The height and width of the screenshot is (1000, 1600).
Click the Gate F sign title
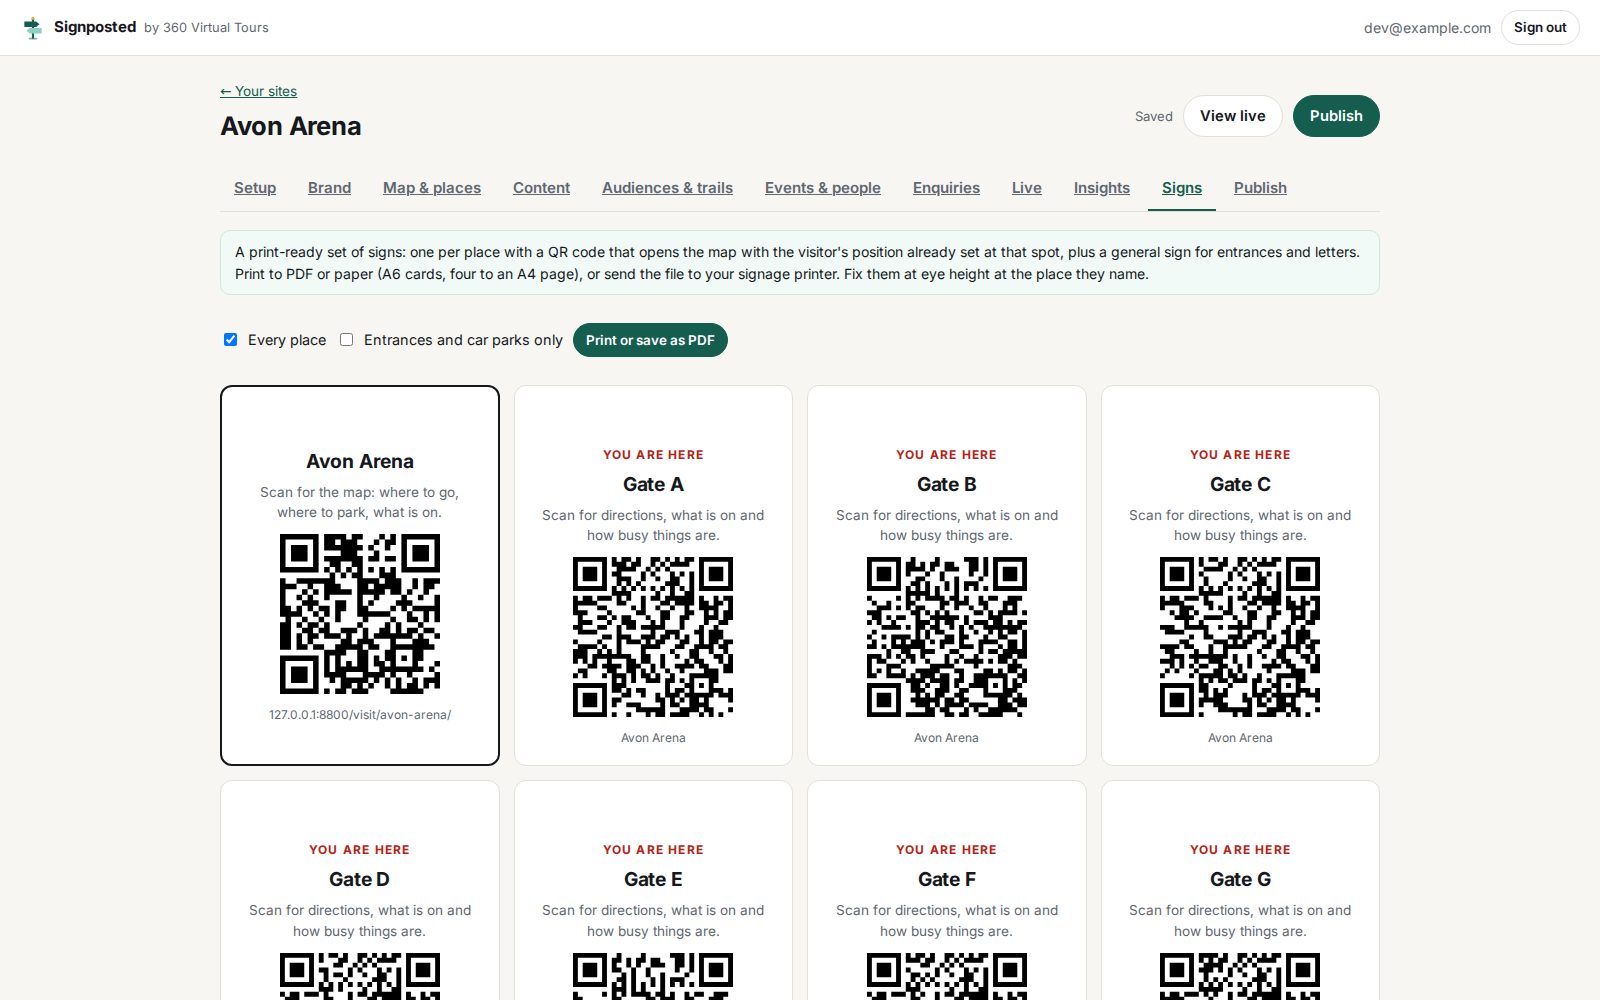pyautogui.click(x=947, y=880)
